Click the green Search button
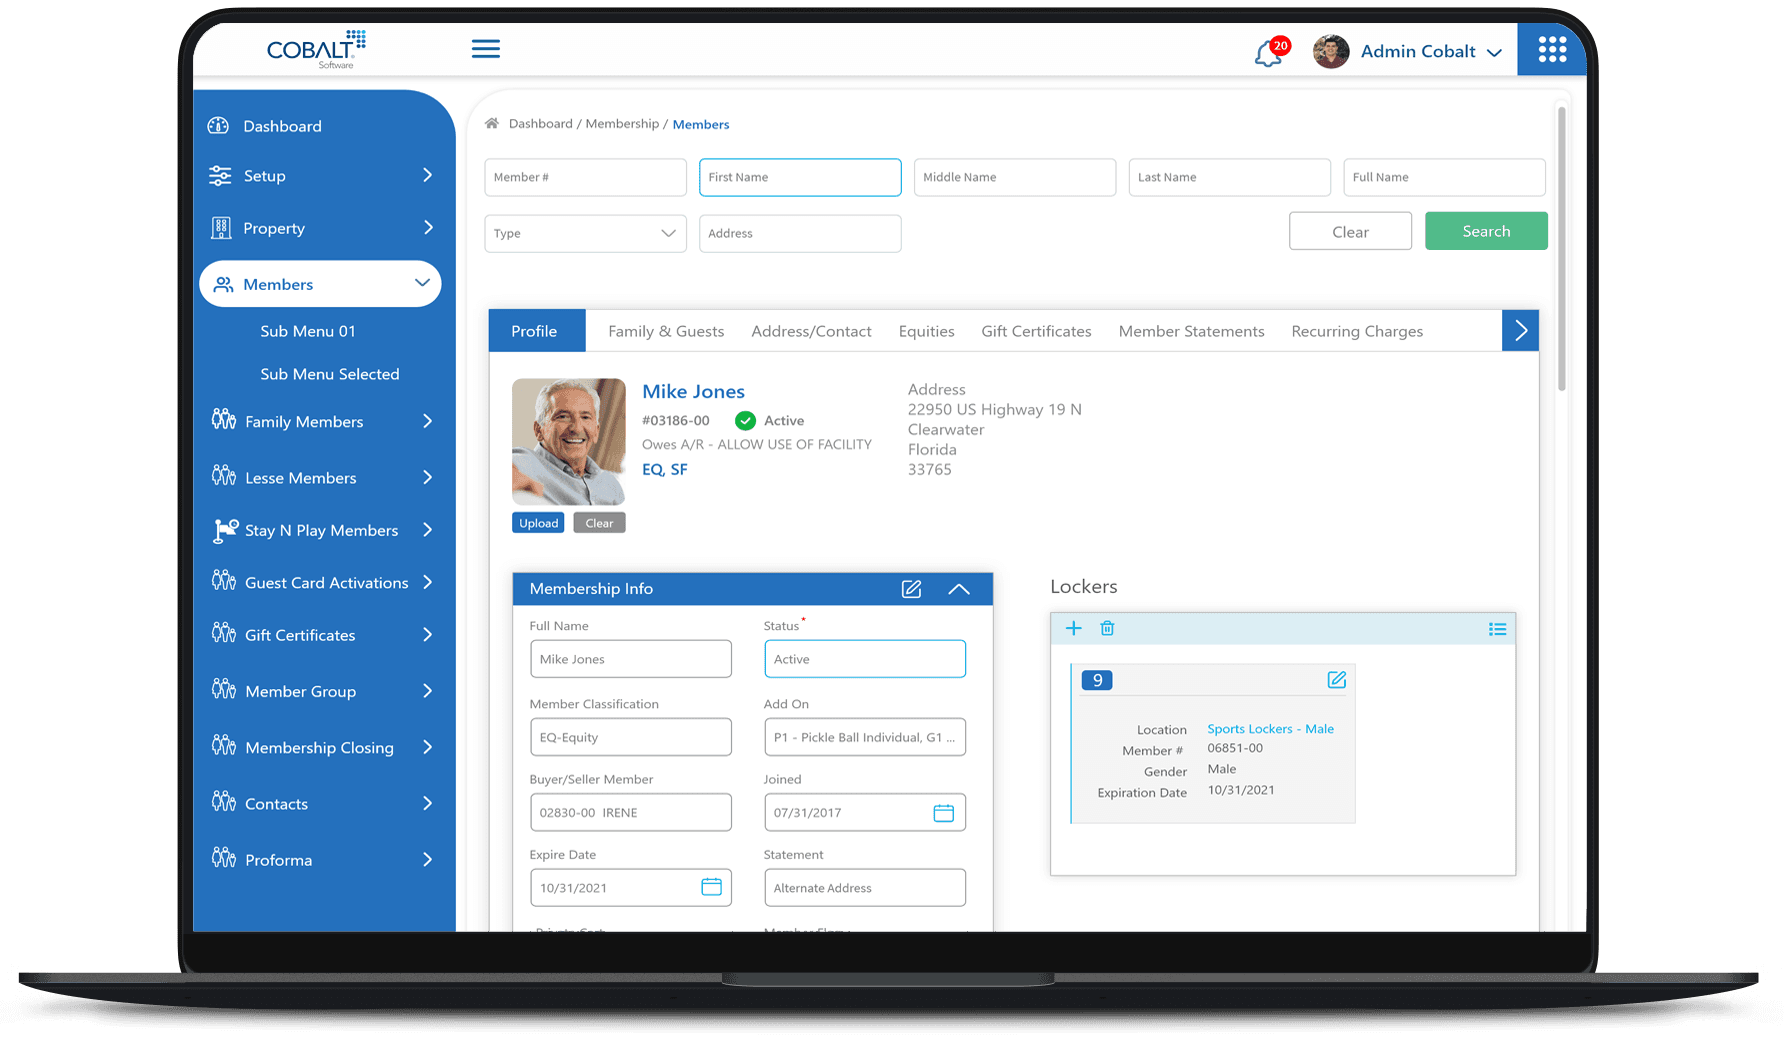Viewport: 1784px width, 1064px height. [1486, 231]
